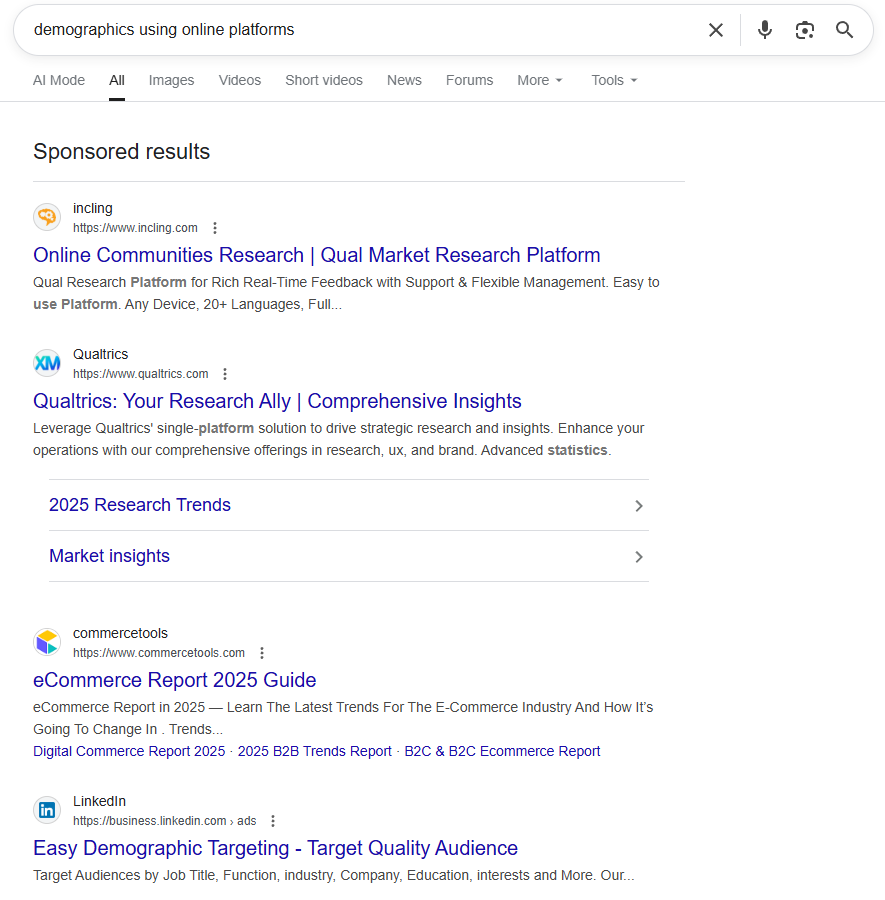885x900 pixels.
Task: Click the incling site name
Action: click(x=93, y=208)
